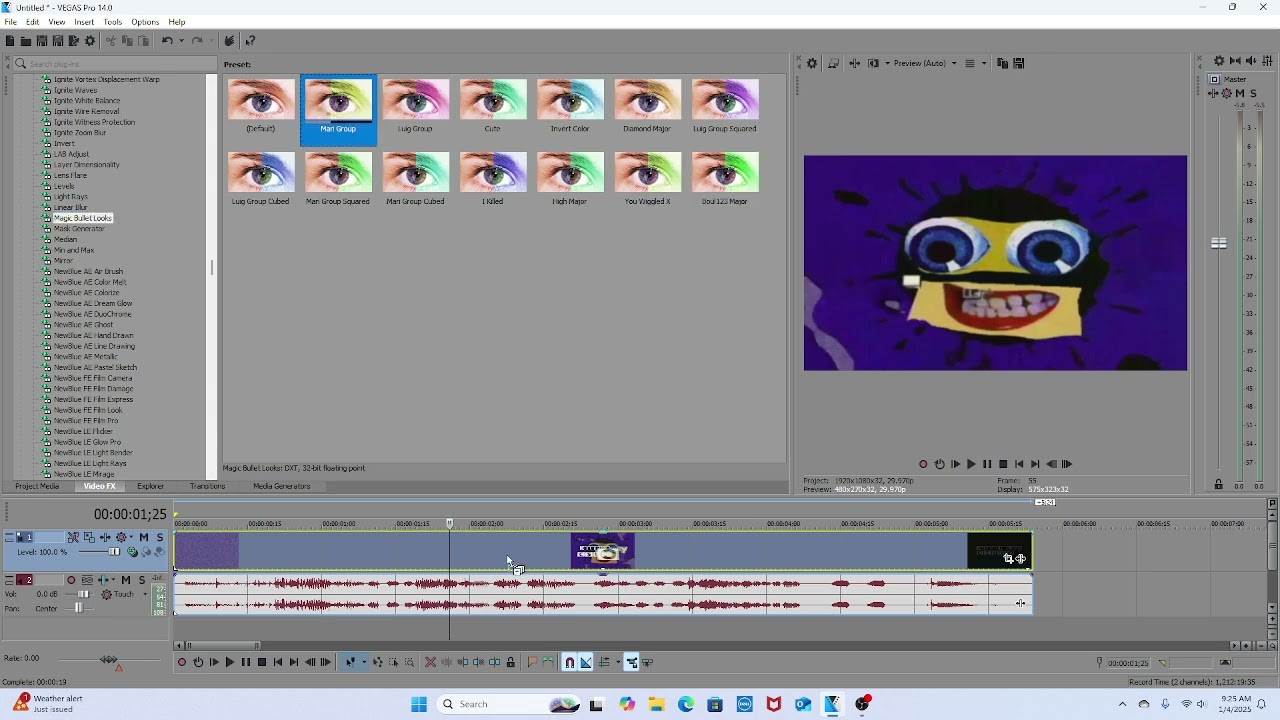Copy preview snapshot to clipboard
1280x720 pixels.
pyautogui.click(x=1003, y=63)
